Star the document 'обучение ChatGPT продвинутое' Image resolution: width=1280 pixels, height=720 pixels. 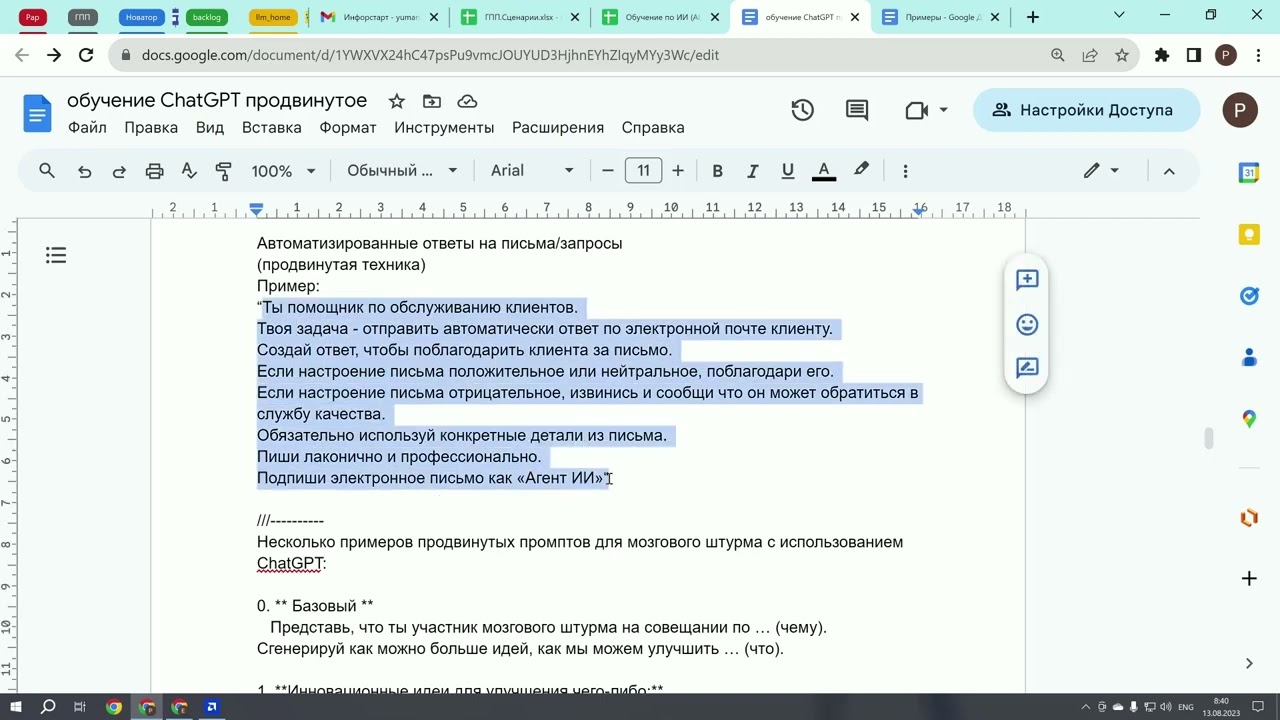(397, 101)
